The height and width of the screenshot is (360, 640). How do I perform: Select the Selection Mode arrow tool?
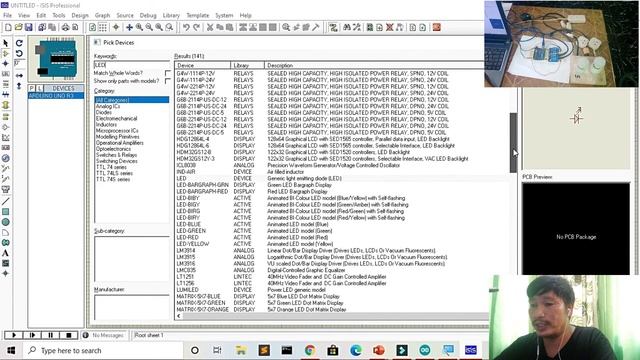[x=6, y=43]
